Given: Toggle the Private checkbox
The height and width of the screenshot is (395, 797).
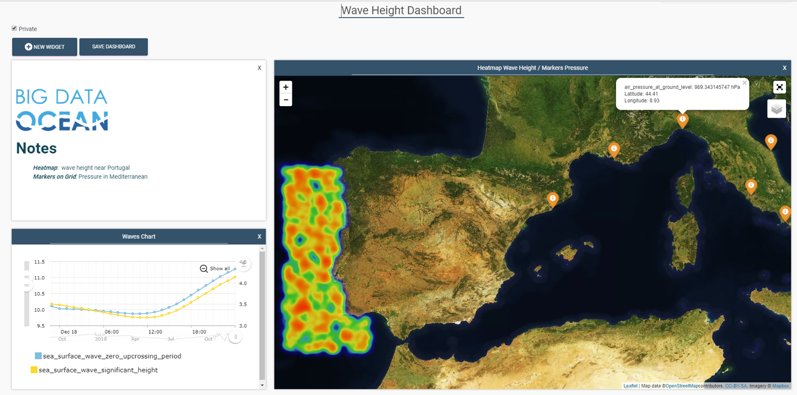Looking at the screenshot, I should (x=14, y=28).
